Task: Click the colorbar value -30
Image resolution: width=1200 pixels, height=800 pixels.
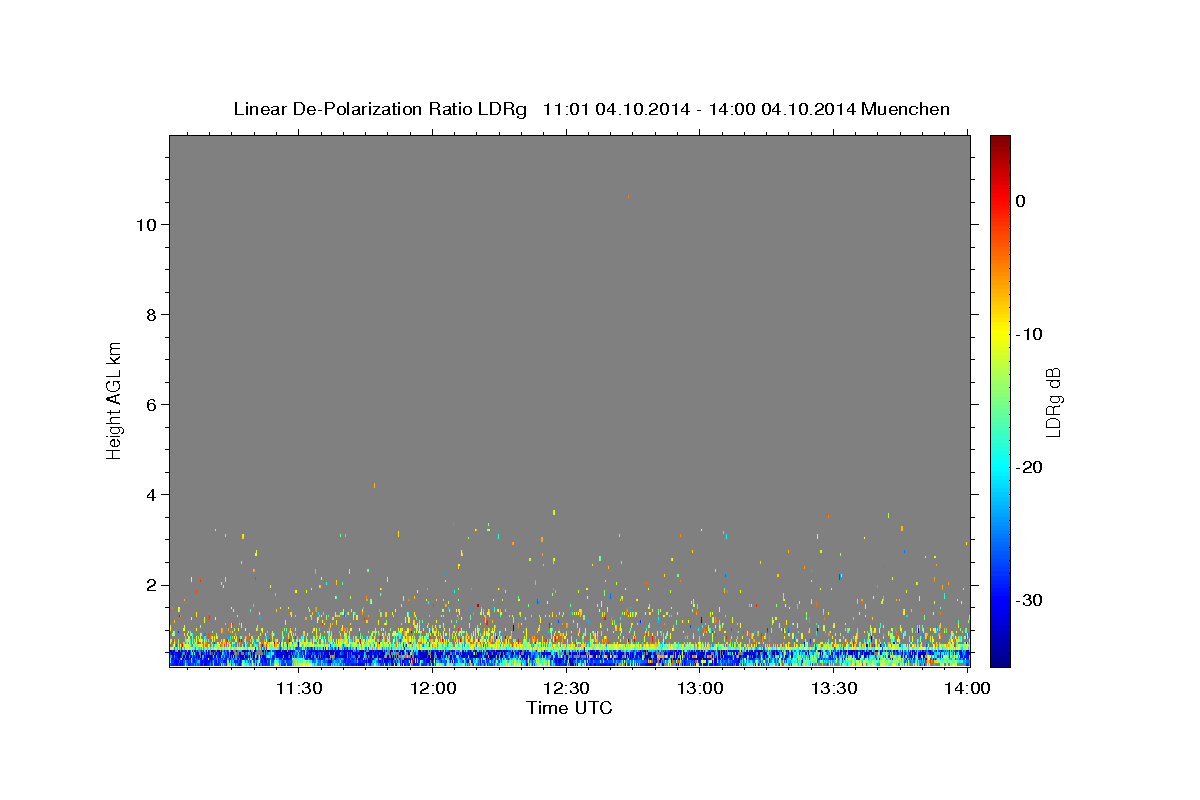Action: pyautogui.click(x=1030, y=600)
